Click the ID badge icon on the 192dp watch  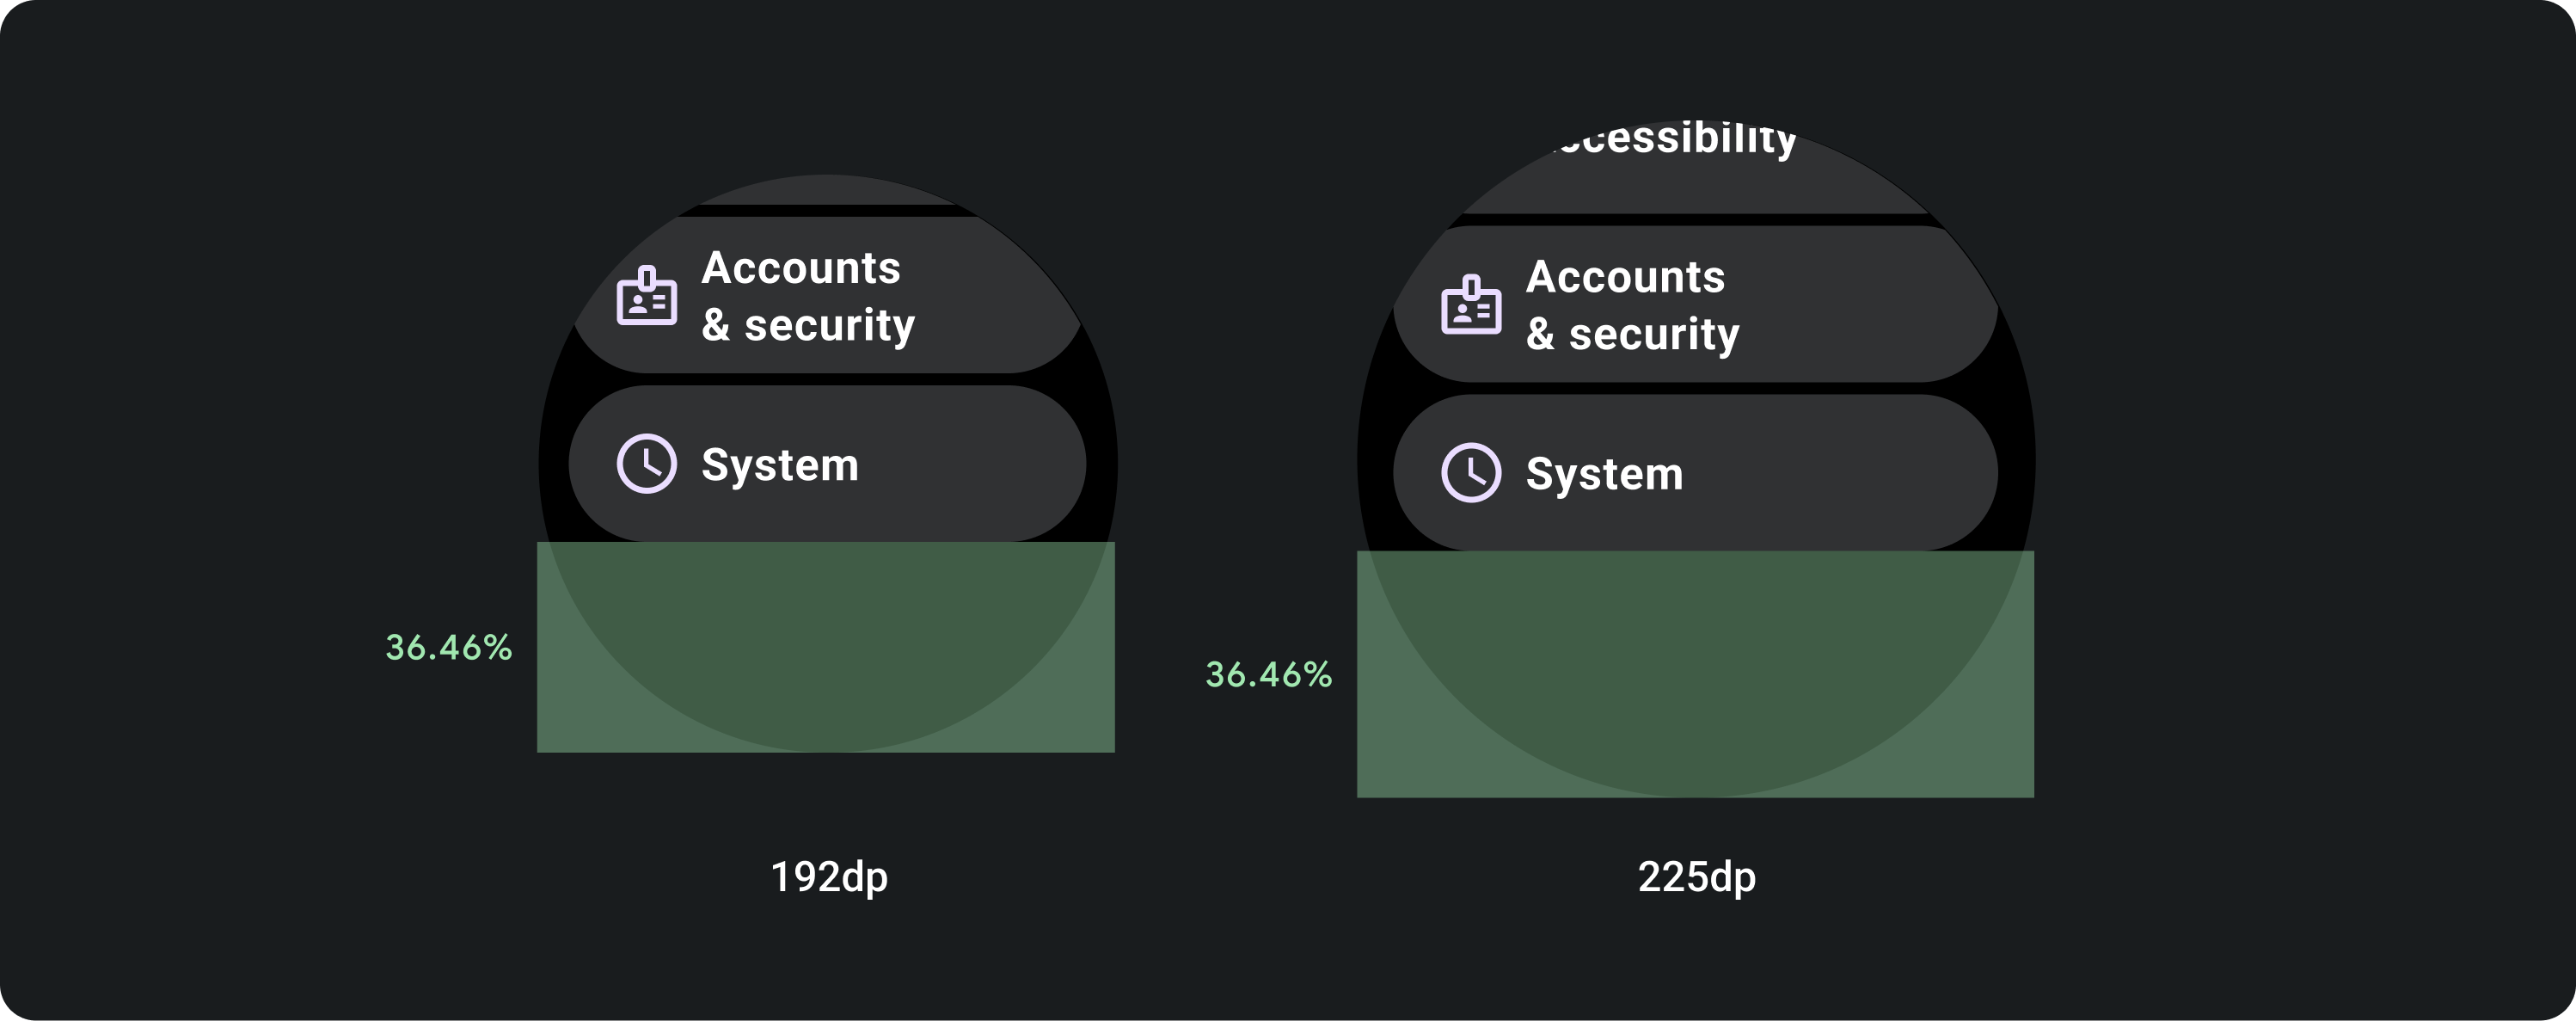pyautogui.click(x=647, y=296)
